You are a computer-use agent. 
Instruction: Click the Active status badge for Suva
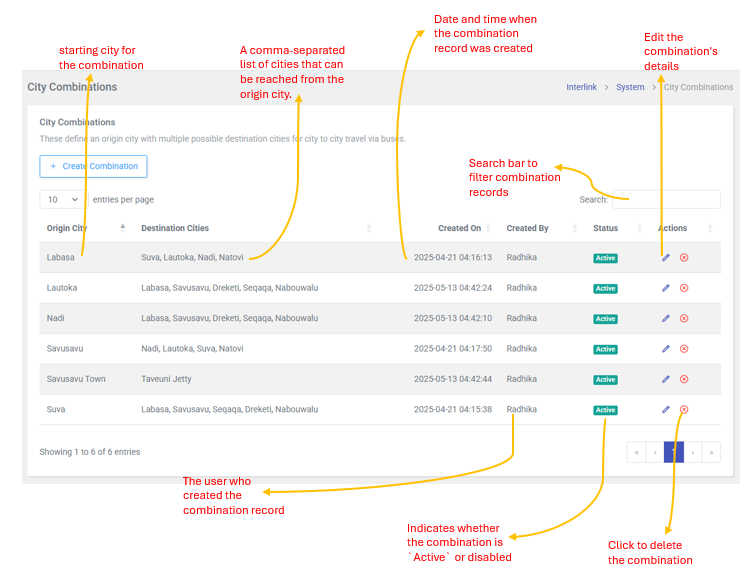point(605,410)
